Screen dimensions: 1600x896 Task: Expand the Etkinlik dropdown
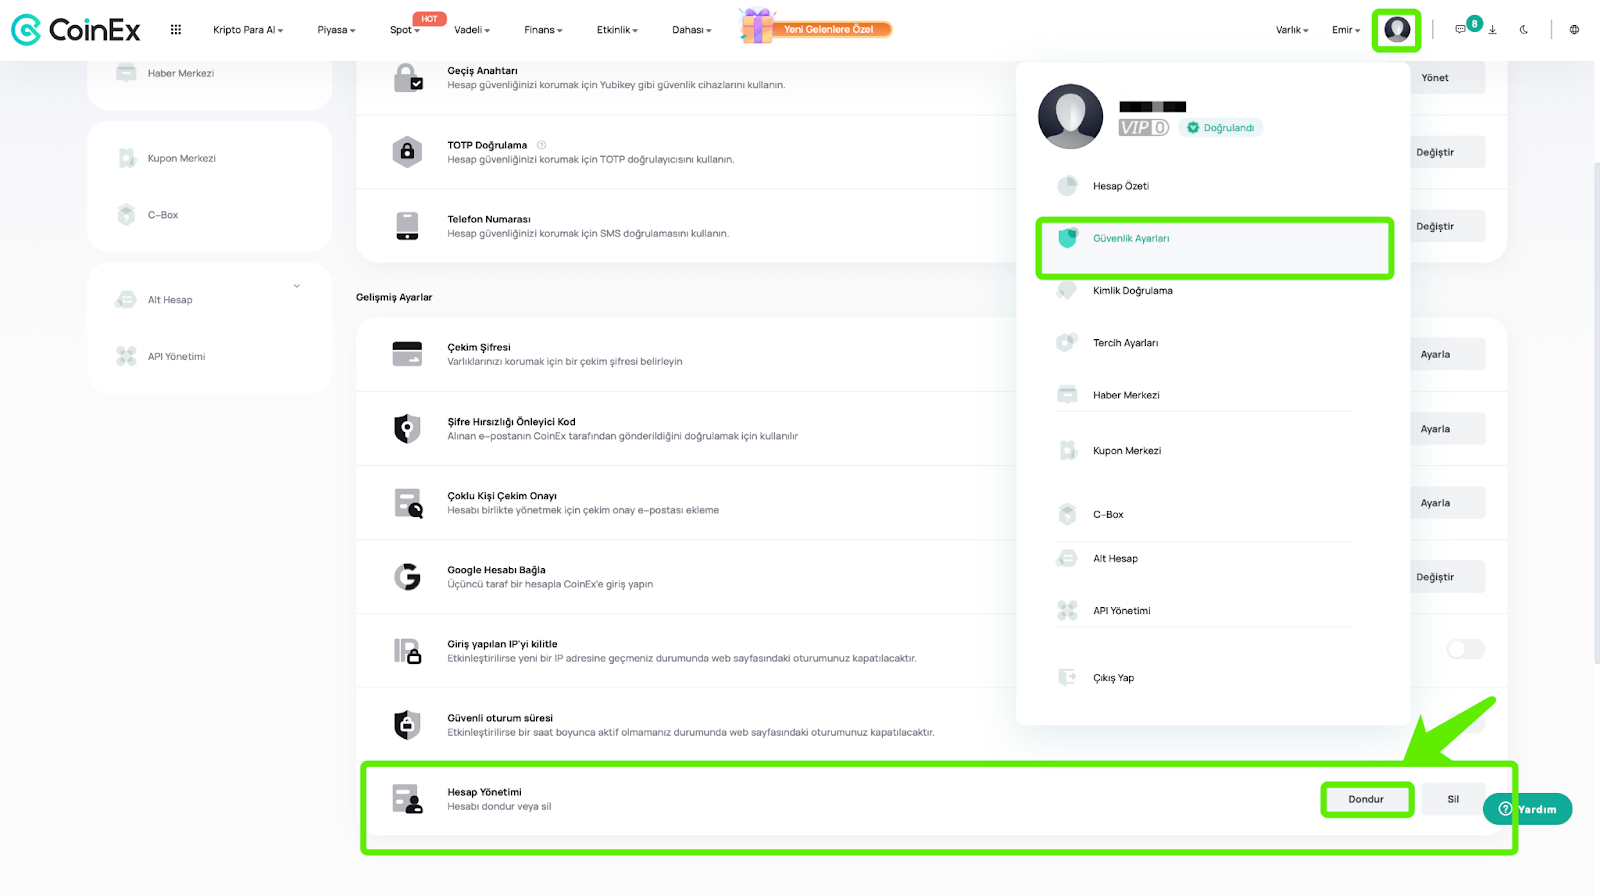(x=617, y=30)
